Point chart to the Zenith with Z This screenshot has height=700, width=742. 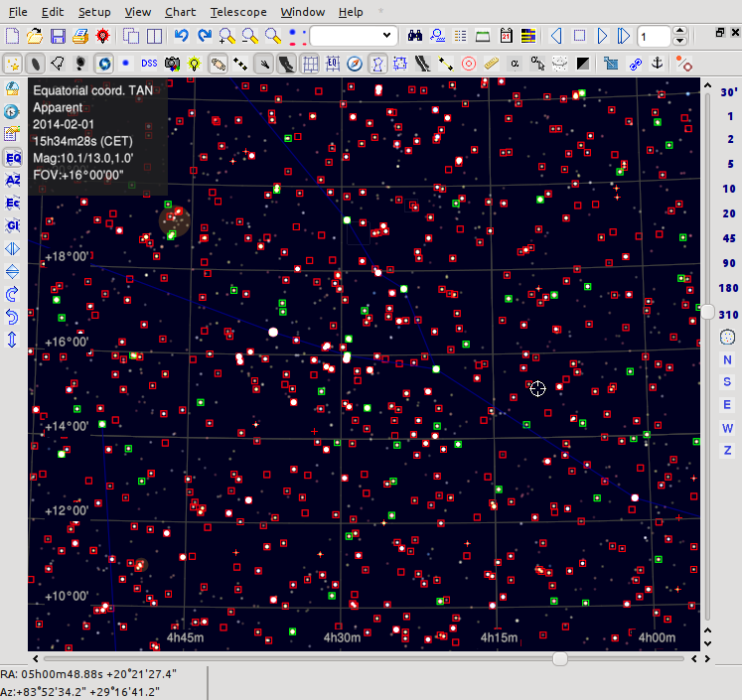pyautogui.click(x=727, y=450)
